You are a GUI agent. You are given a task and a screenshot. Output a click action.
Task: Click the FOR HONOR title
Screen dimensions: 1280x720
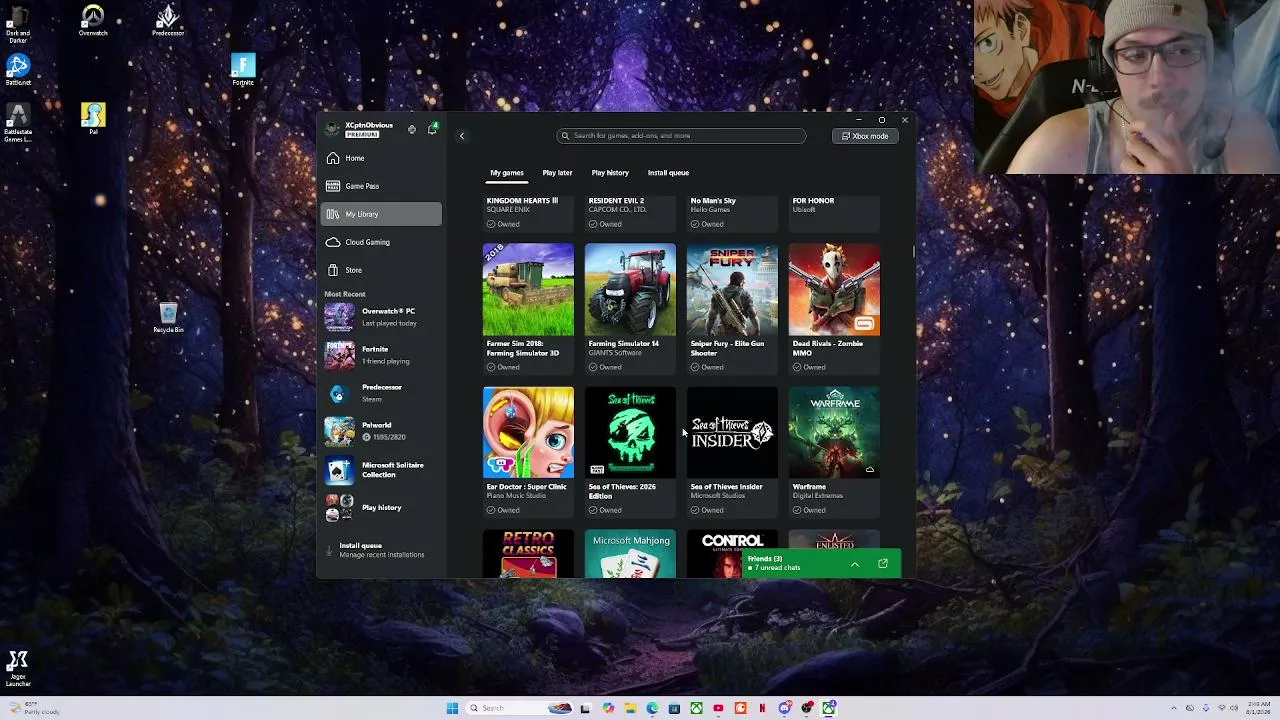[813, 201]
